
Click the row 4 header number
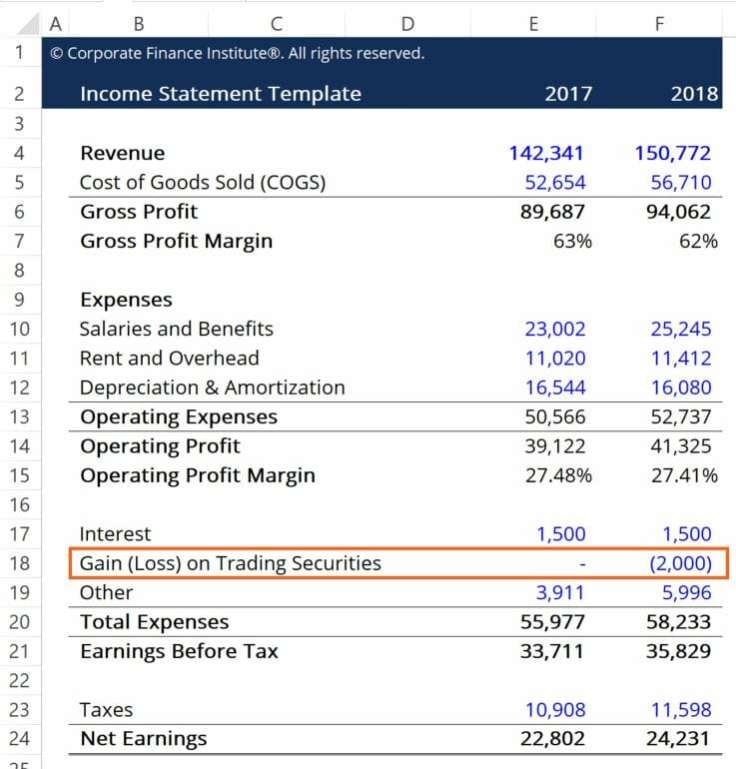[x=21, y=153]
